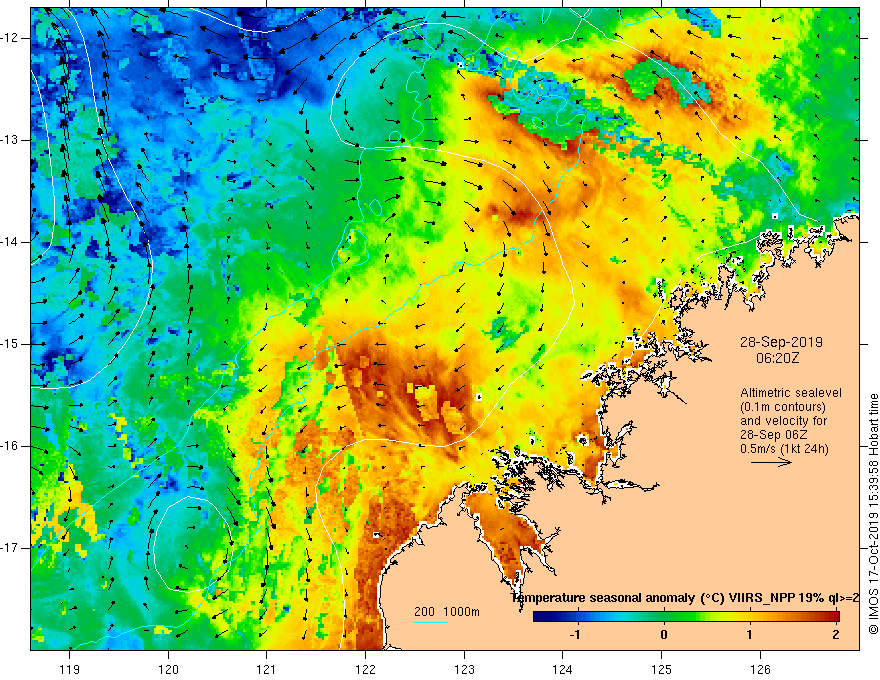Screen dimensions: 880x680
Task: Click the date label 28-Sep-2019
Action: 781,342
